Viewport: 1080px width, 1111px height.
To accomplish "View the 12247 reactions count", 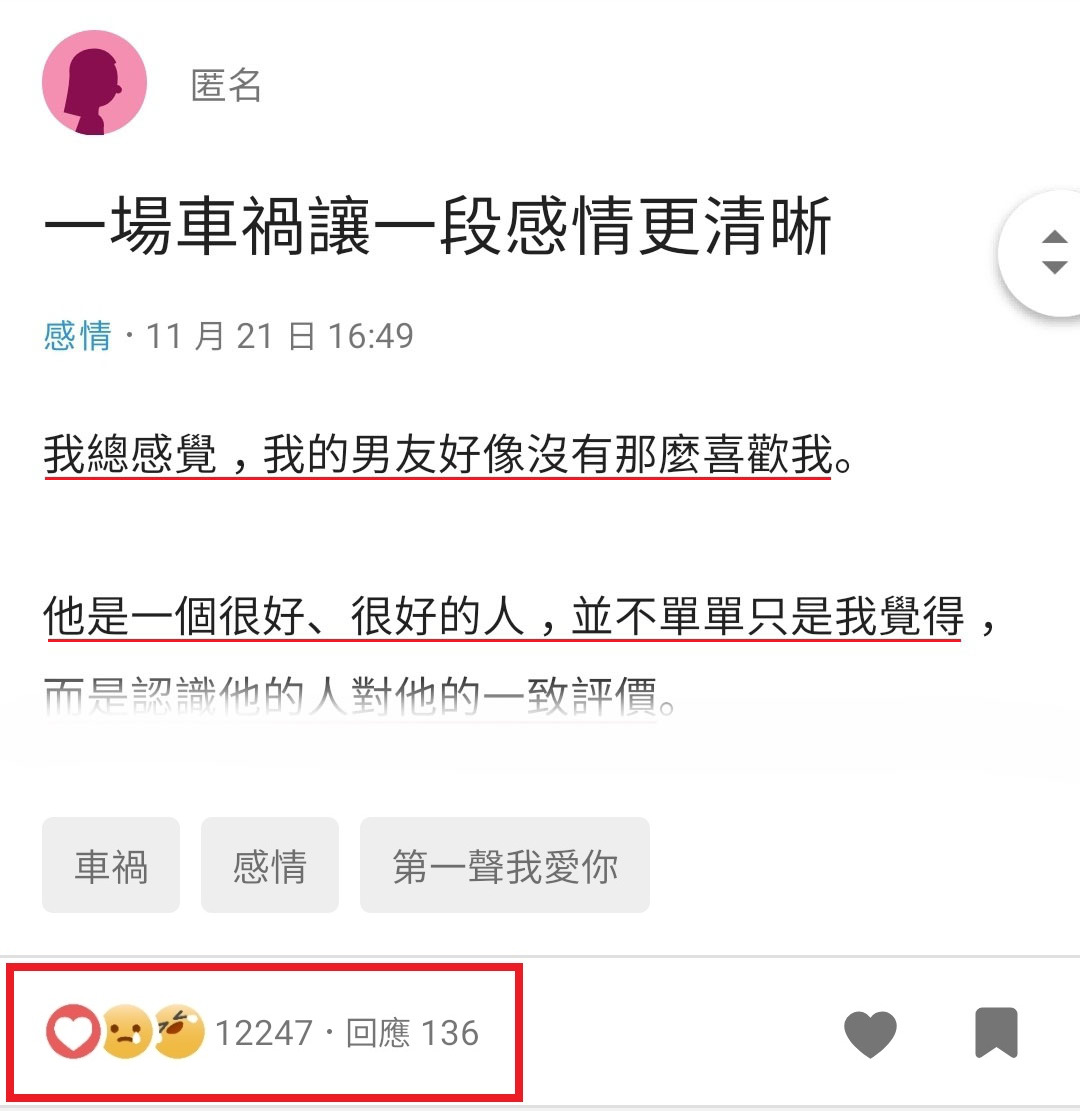I will [264, 1033].
